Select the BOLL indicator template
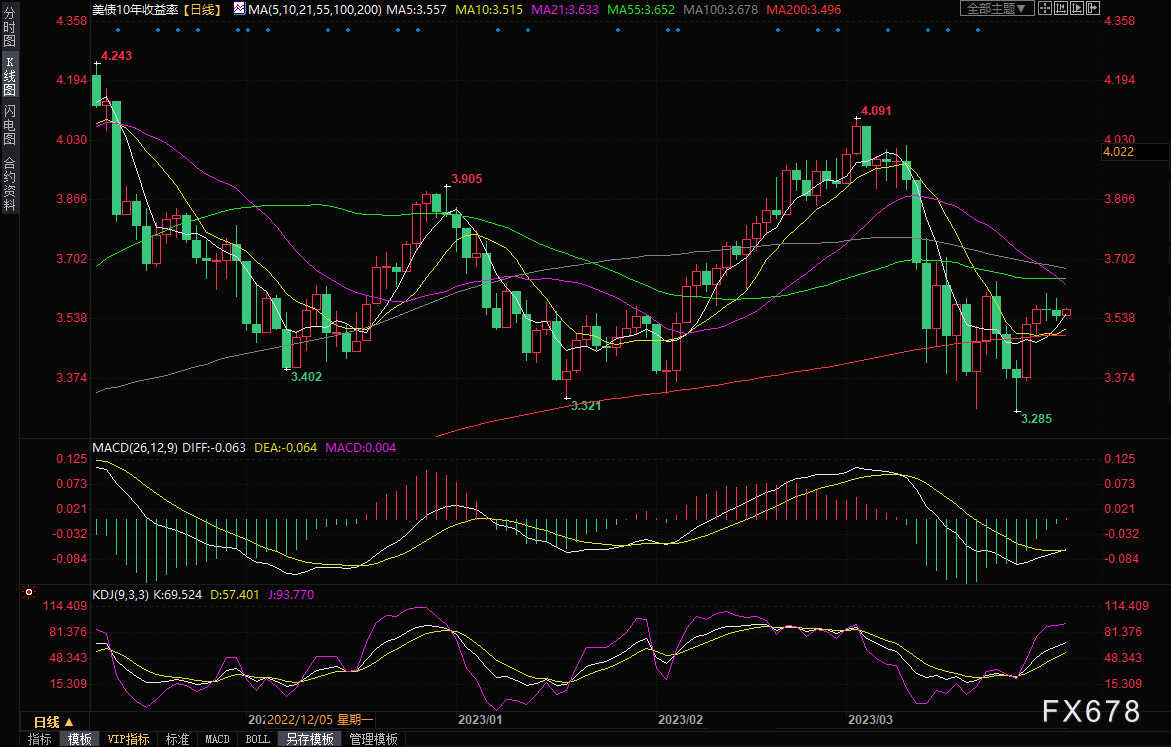The image size is (1171, 747). 257,739
